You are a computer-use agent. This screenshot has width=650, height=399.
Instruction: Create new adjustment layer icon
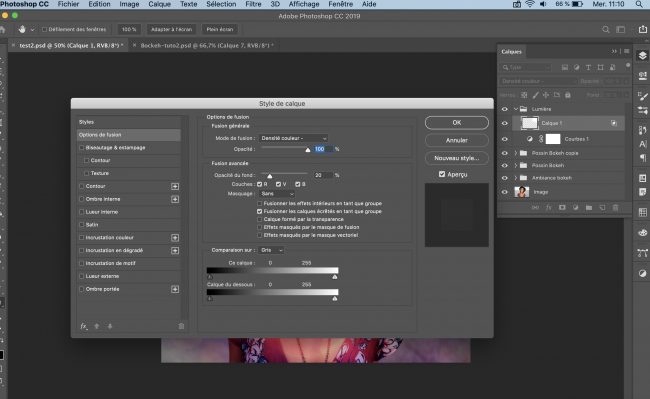point(575,208)
